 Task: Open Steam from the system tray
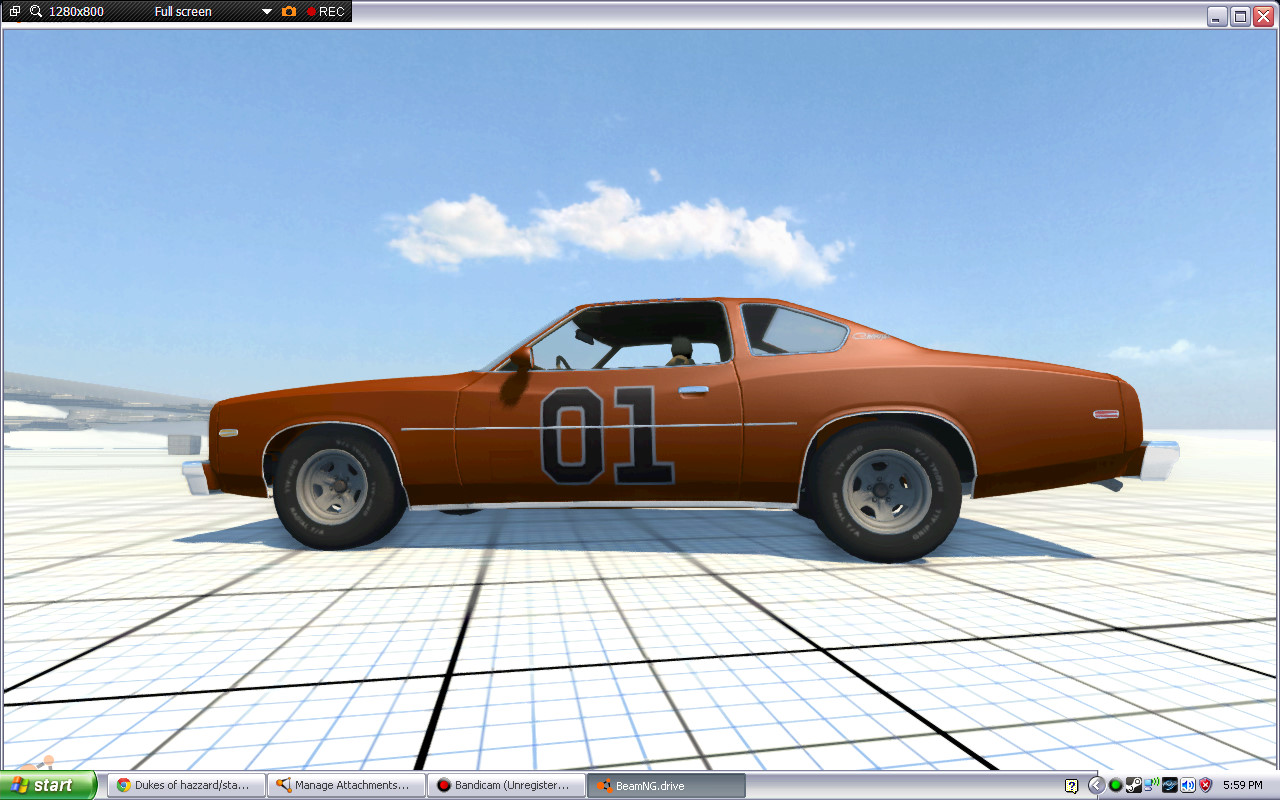(1134, 785)
